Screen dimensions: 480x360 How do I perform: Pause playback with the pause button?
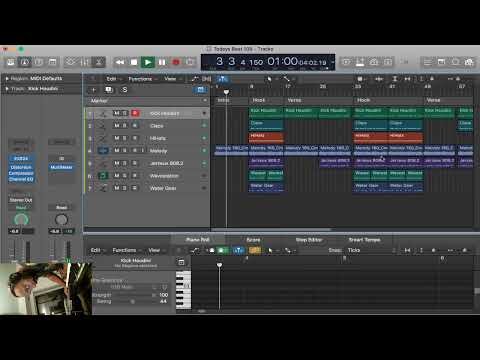point(162,62)
